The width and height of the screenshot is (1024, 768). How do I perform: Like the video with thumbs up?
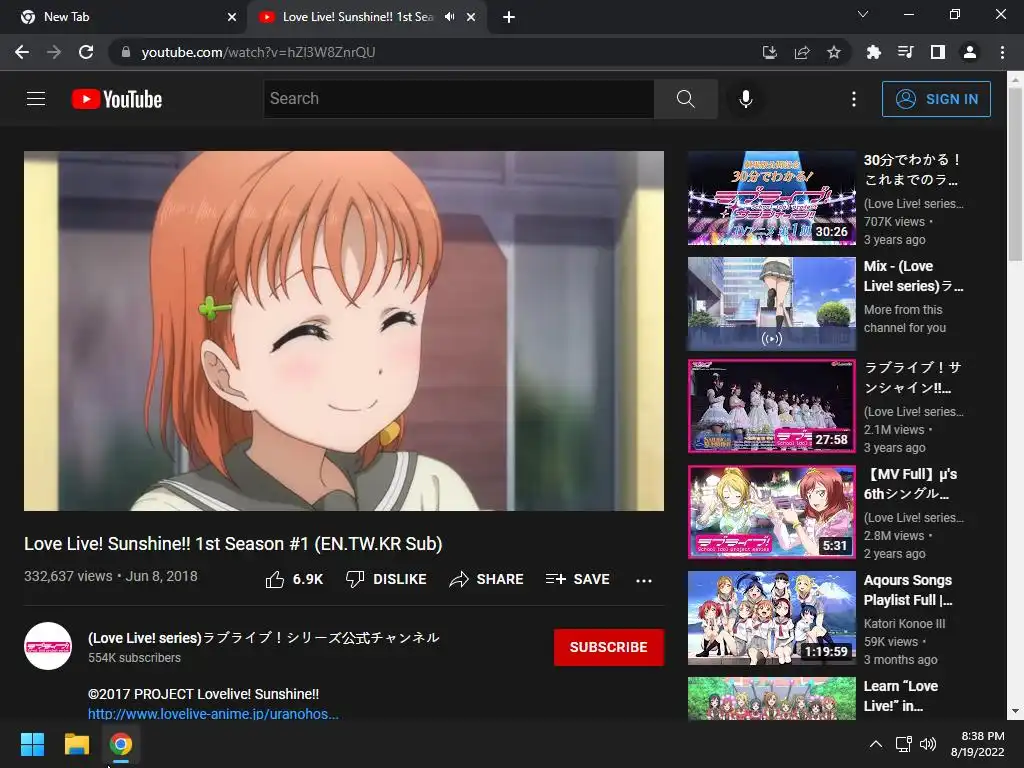tap(294, 579)
